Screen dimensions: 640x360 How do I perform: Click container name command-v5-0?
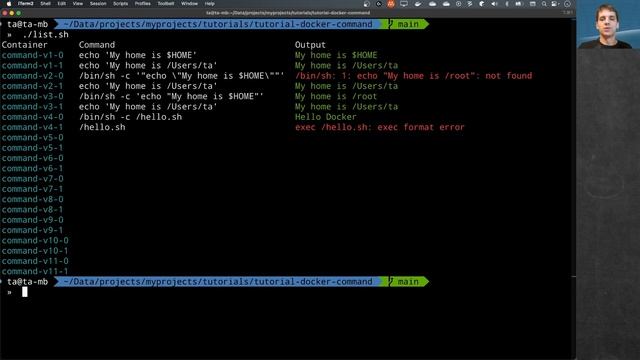(32, 138)
